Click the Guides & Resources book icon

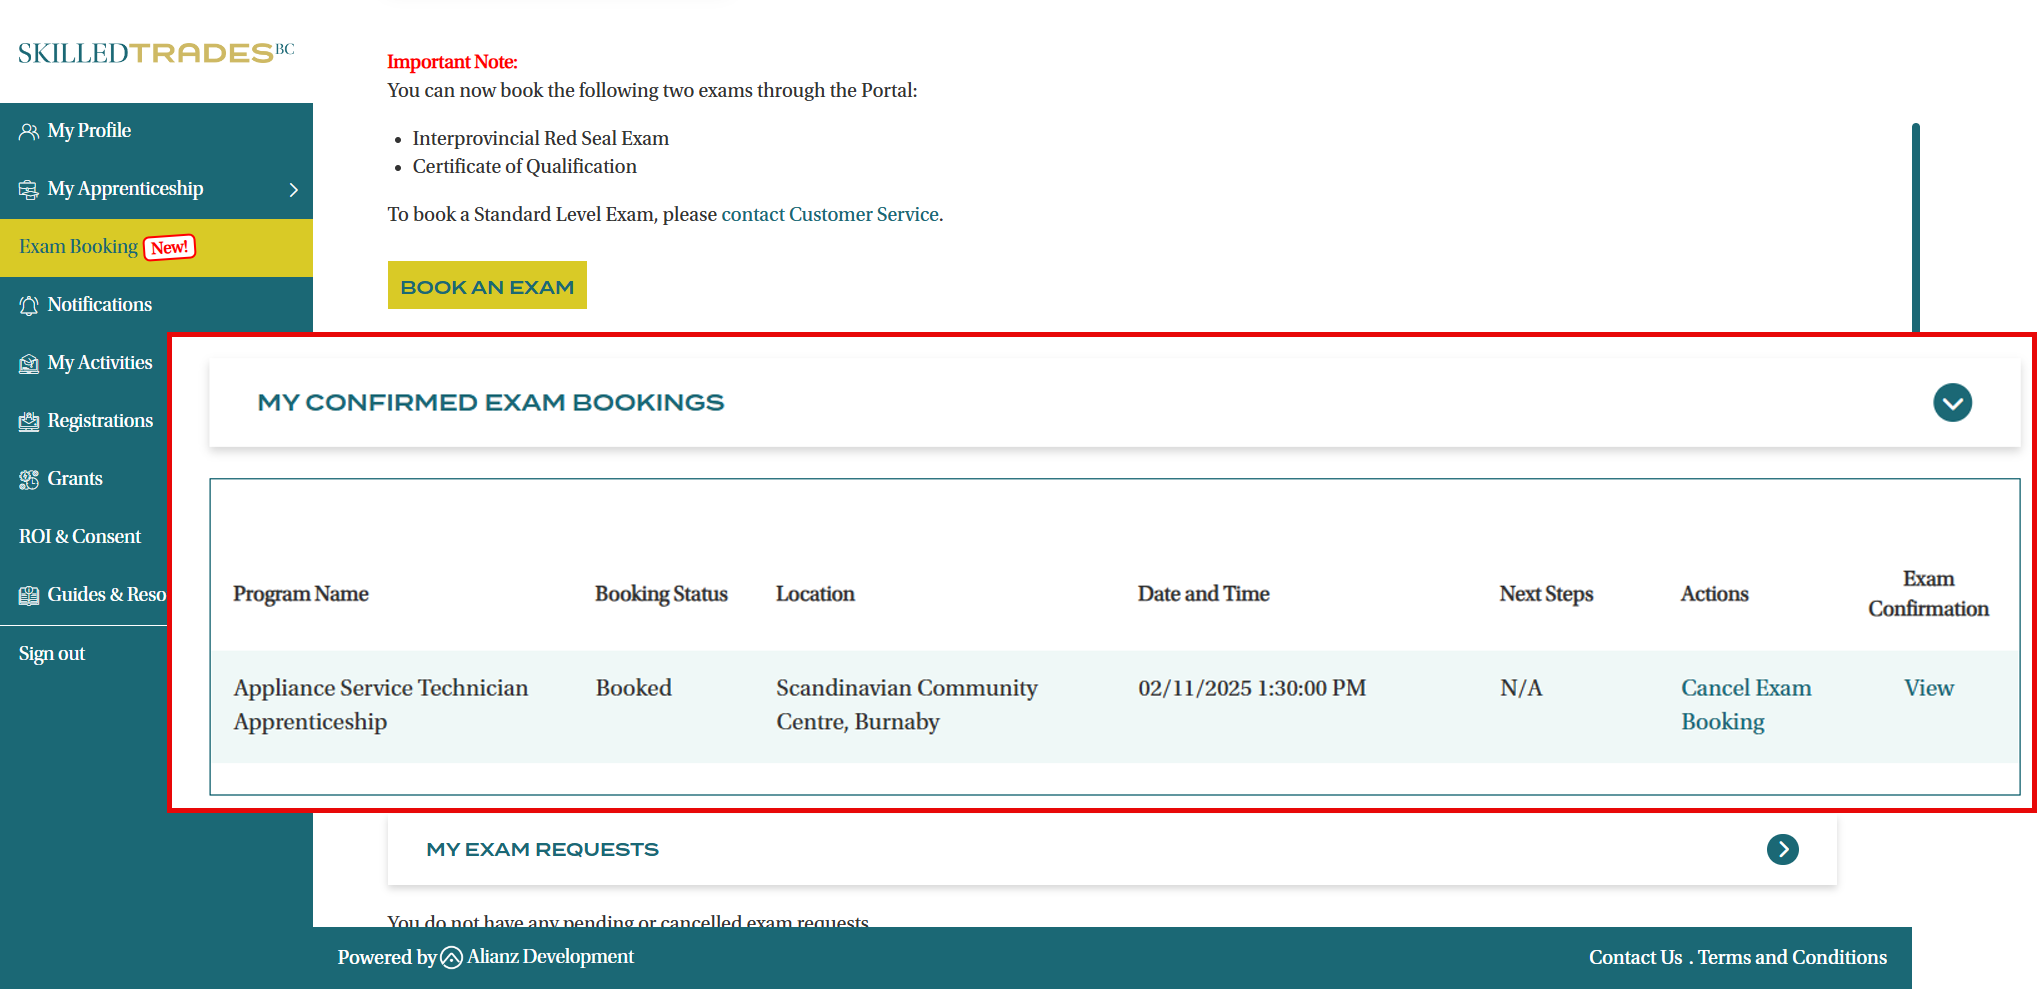coord(29,596)
